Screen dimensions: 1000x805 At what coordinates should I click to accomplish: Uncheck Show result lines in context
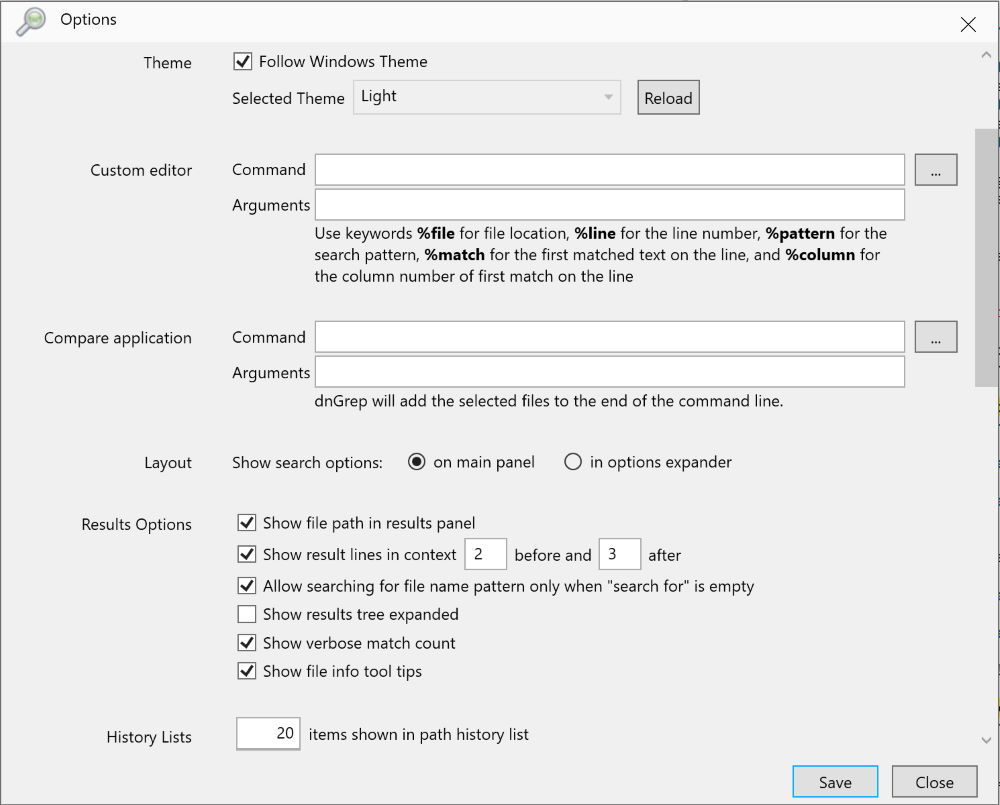[x=247, y=554]
